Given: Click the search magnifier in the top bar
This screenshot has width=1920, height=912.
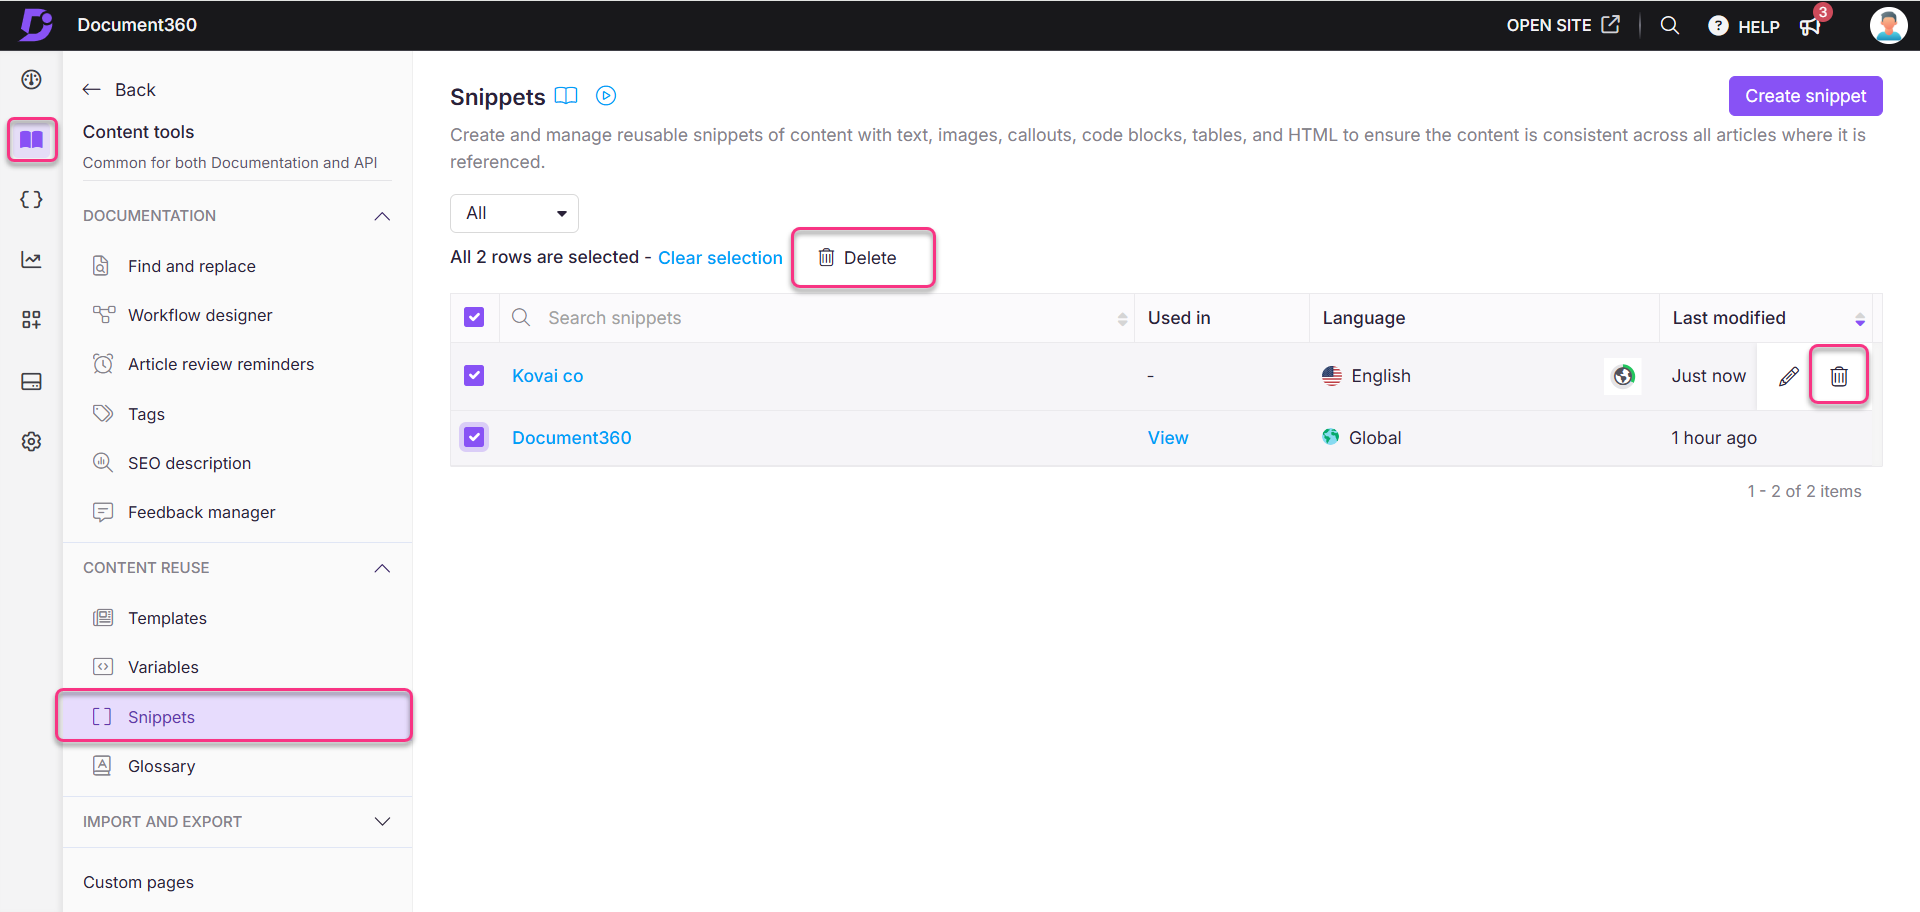Looking at the screenshot, I should (x=1669, y=25).
